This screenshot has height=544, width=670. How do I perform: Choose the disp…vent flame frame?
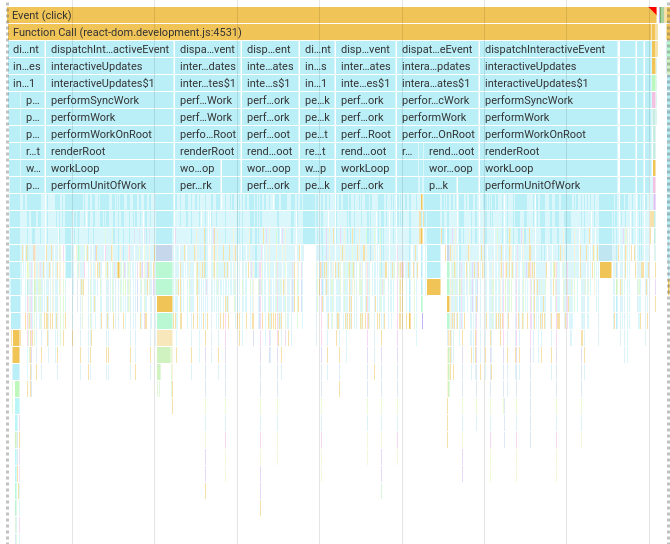pos(366,49)
